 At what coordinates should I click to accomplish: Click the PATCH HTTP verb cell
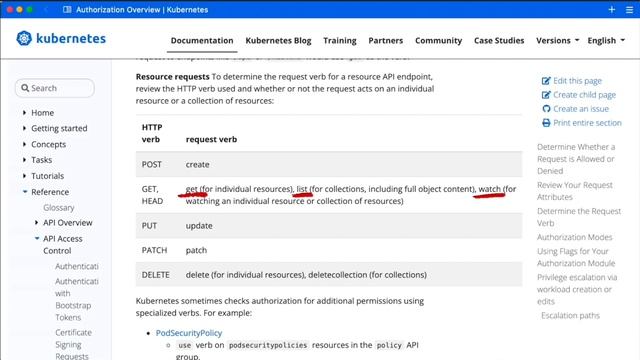pyautogui.click(x=154, y=250)
